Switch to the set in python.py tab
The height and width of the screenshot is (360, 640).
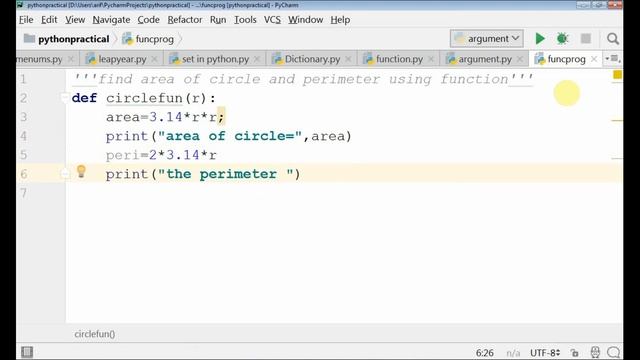coord(215,59)
